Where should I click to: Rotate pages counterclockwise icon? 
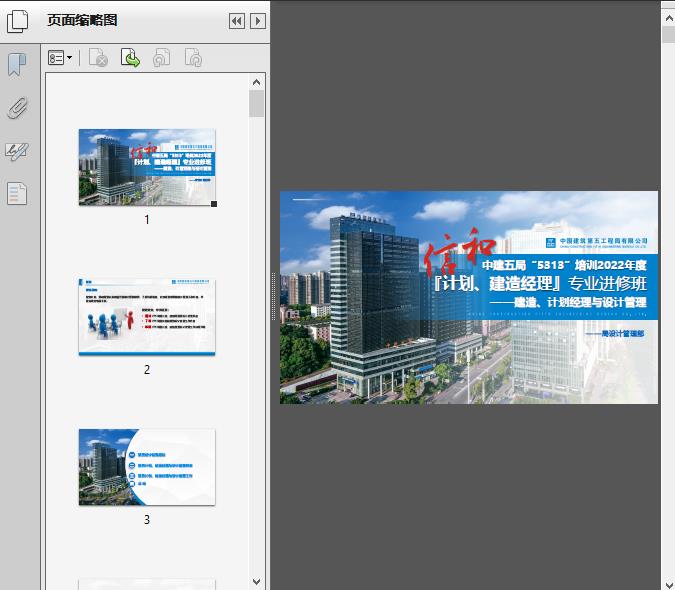[x=161, y=58]
